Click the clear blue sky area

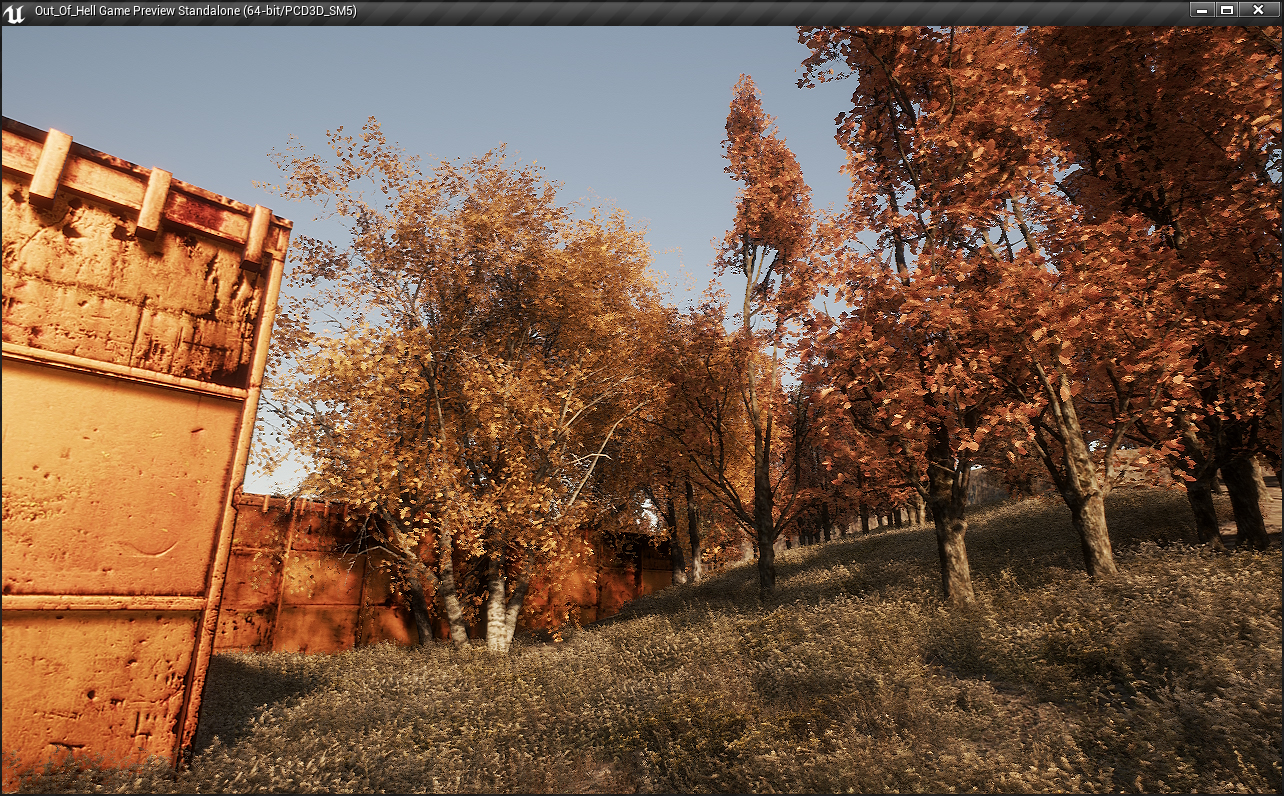coord(500,90)
